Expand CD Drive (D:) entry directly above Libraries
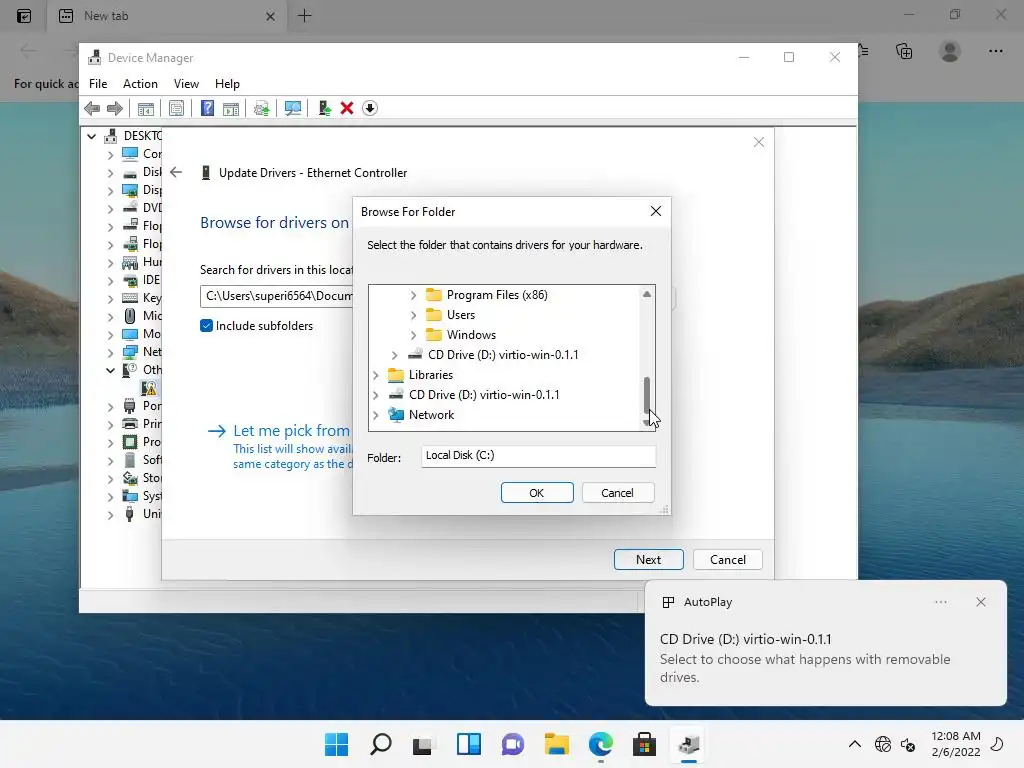 [x=394, y=355]
